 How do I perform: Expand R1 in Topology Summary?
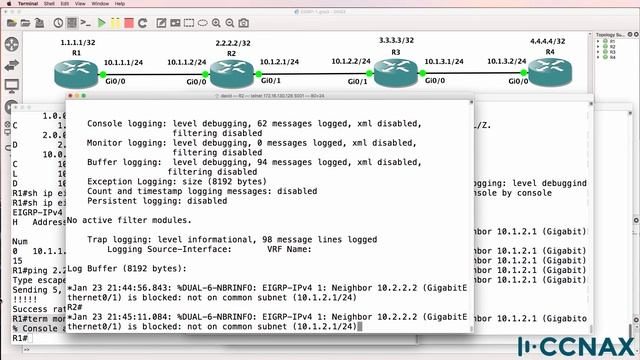(x=598, y=41)
